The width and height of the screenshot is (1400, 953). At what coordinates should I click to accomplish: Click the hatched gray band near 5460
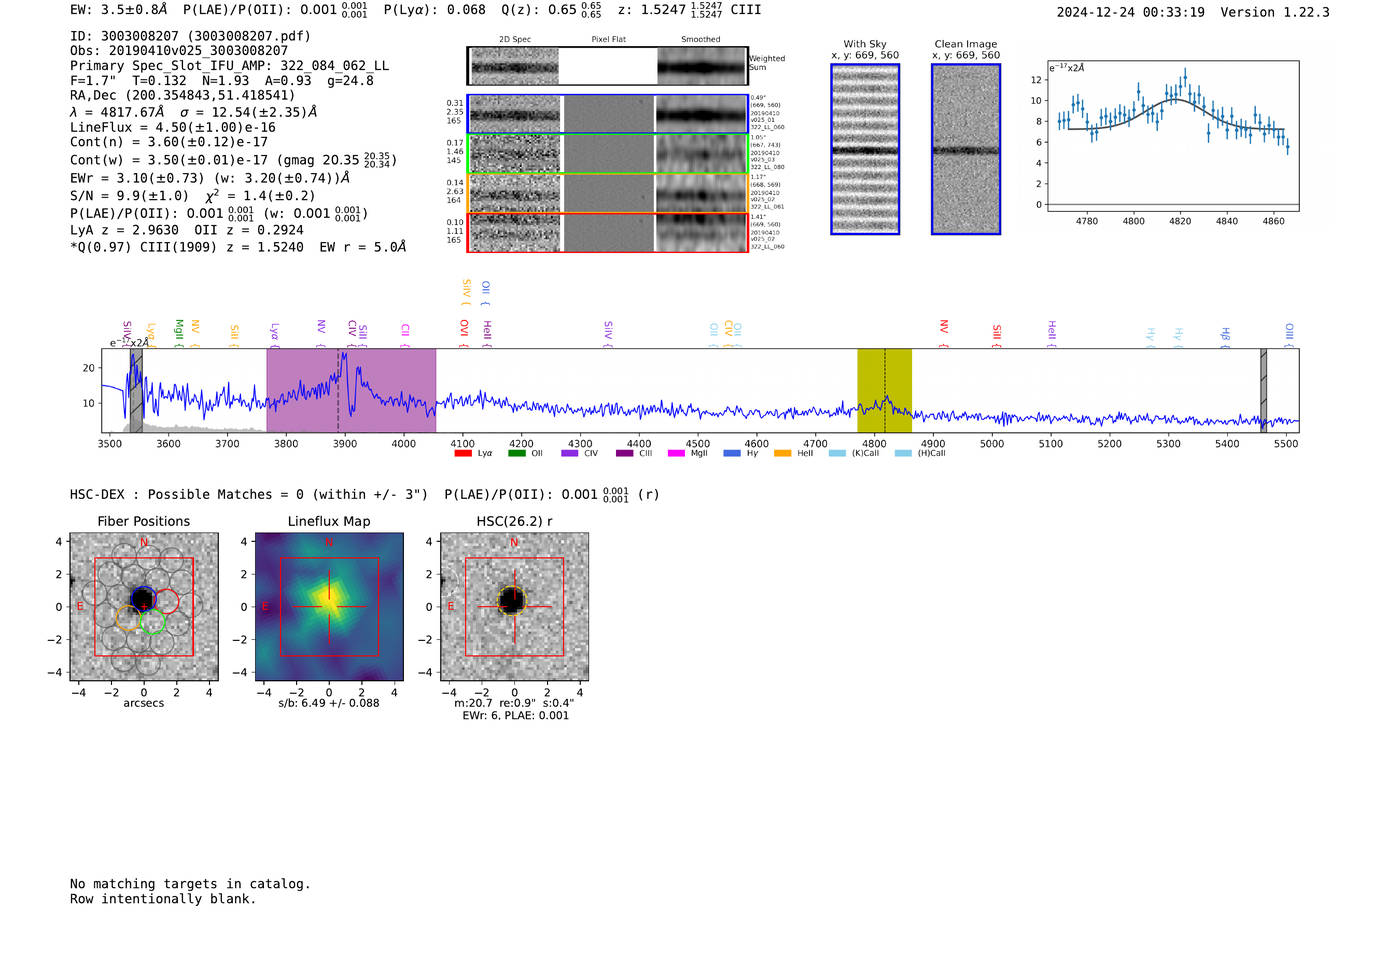[1263, 390]
